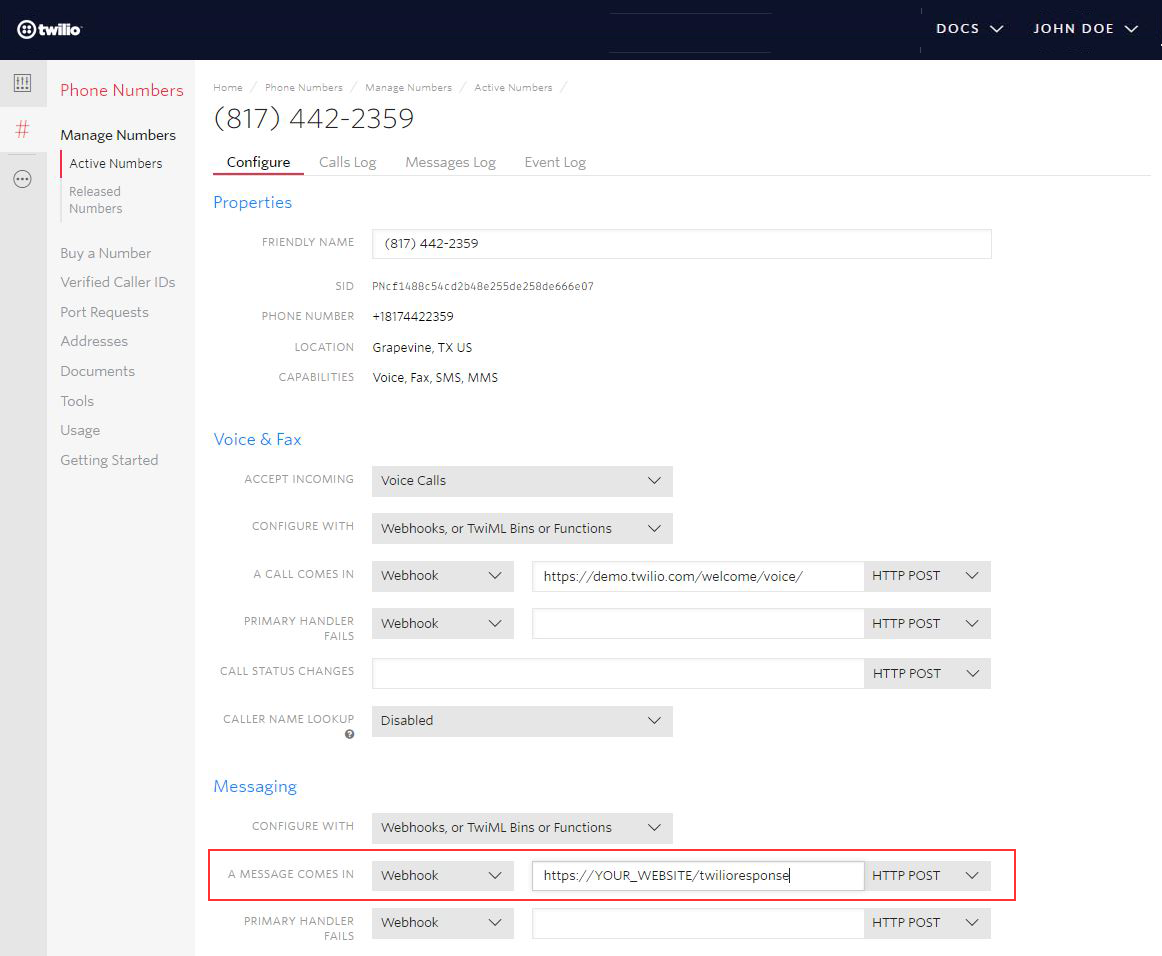
Task: Open Verified Caller IDs
Action: point(118,282)
